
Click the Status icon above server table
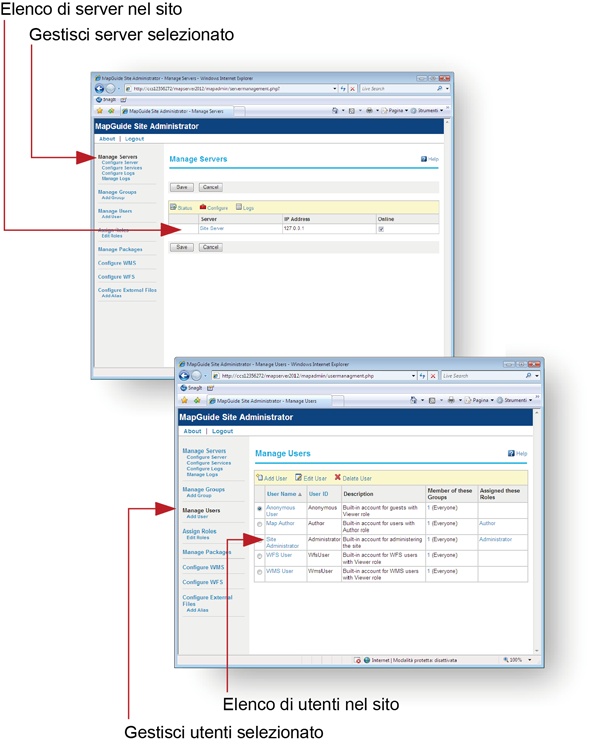tap(174, 207)
